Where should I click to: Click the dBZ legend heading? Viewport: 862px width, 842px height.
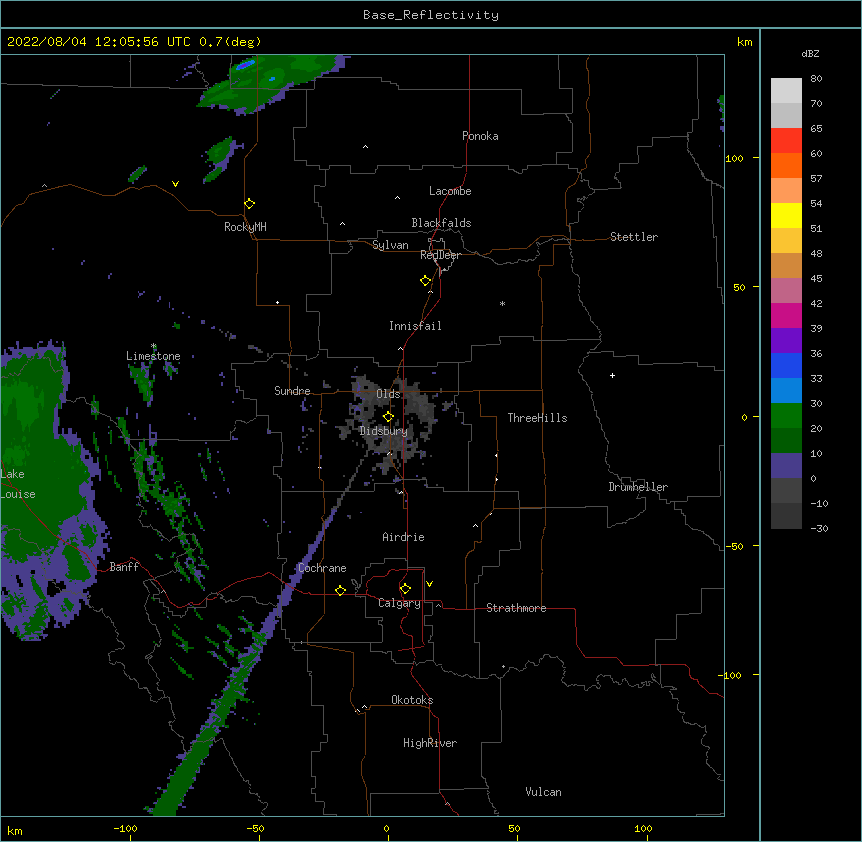click(810, 53)
